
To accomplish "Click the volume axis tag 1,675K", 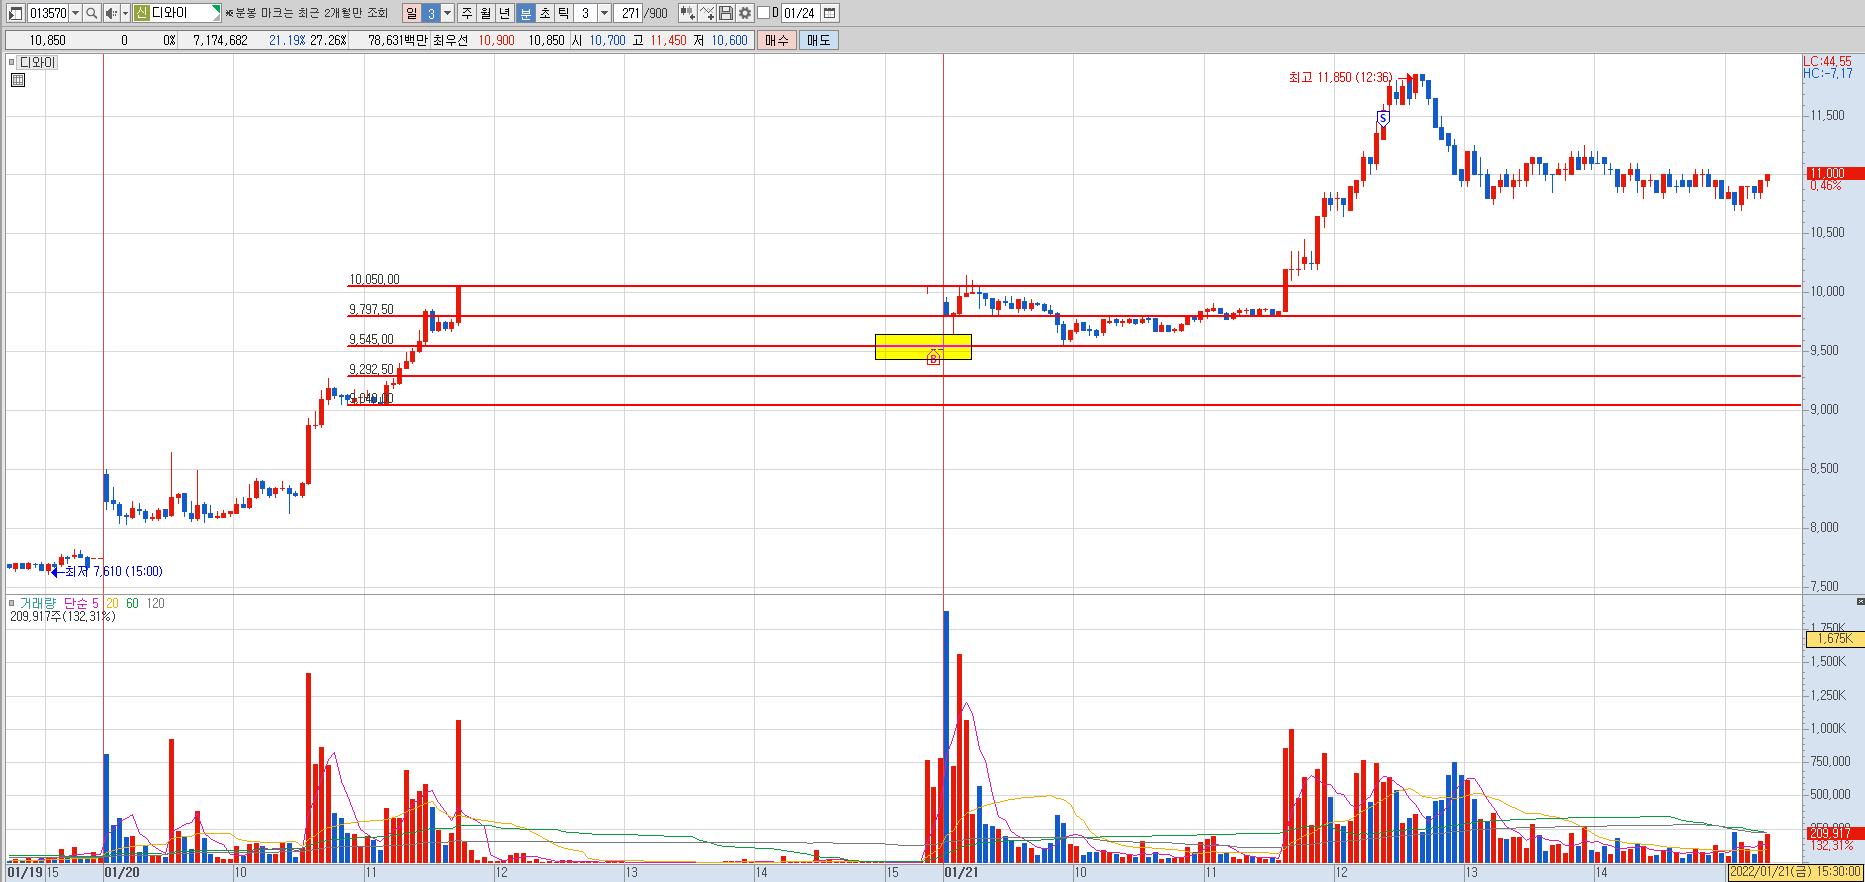I will coord(1835,638).
